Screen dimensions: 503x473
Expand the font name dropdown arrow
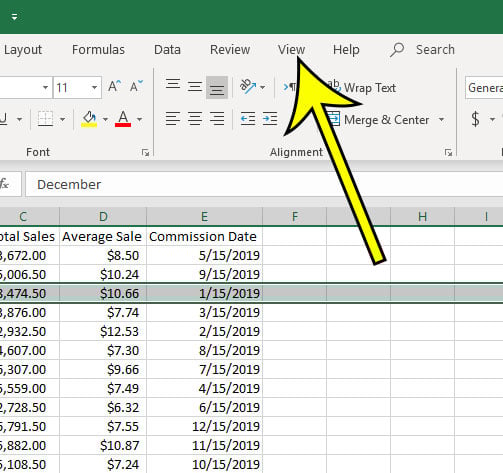(45, 88)
